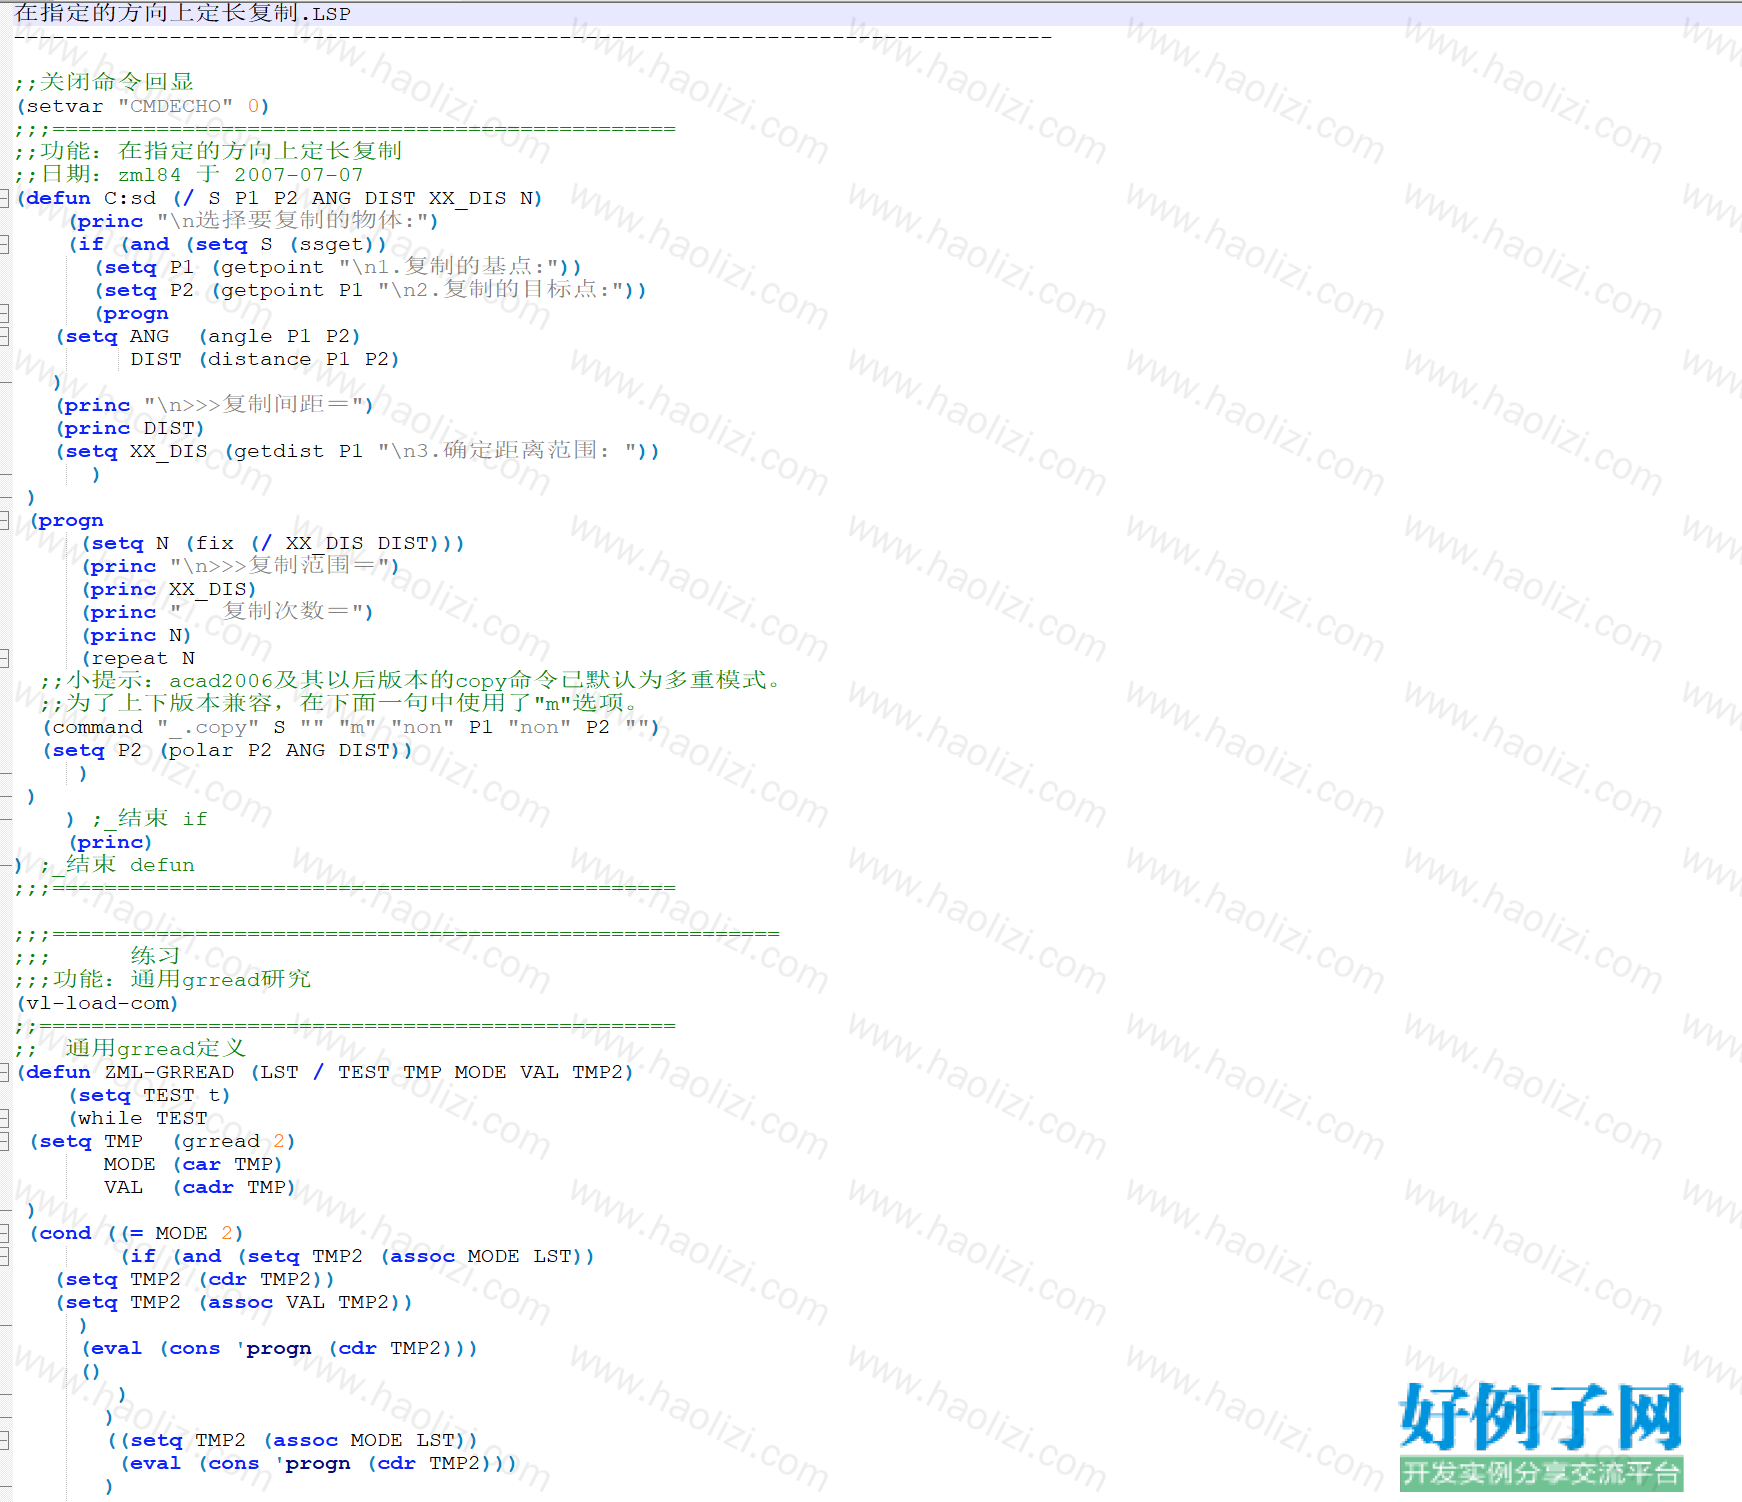Collapse the fold at "(defun C:sd"
Screen dimensions: 1742x1502
pos(4,198)
